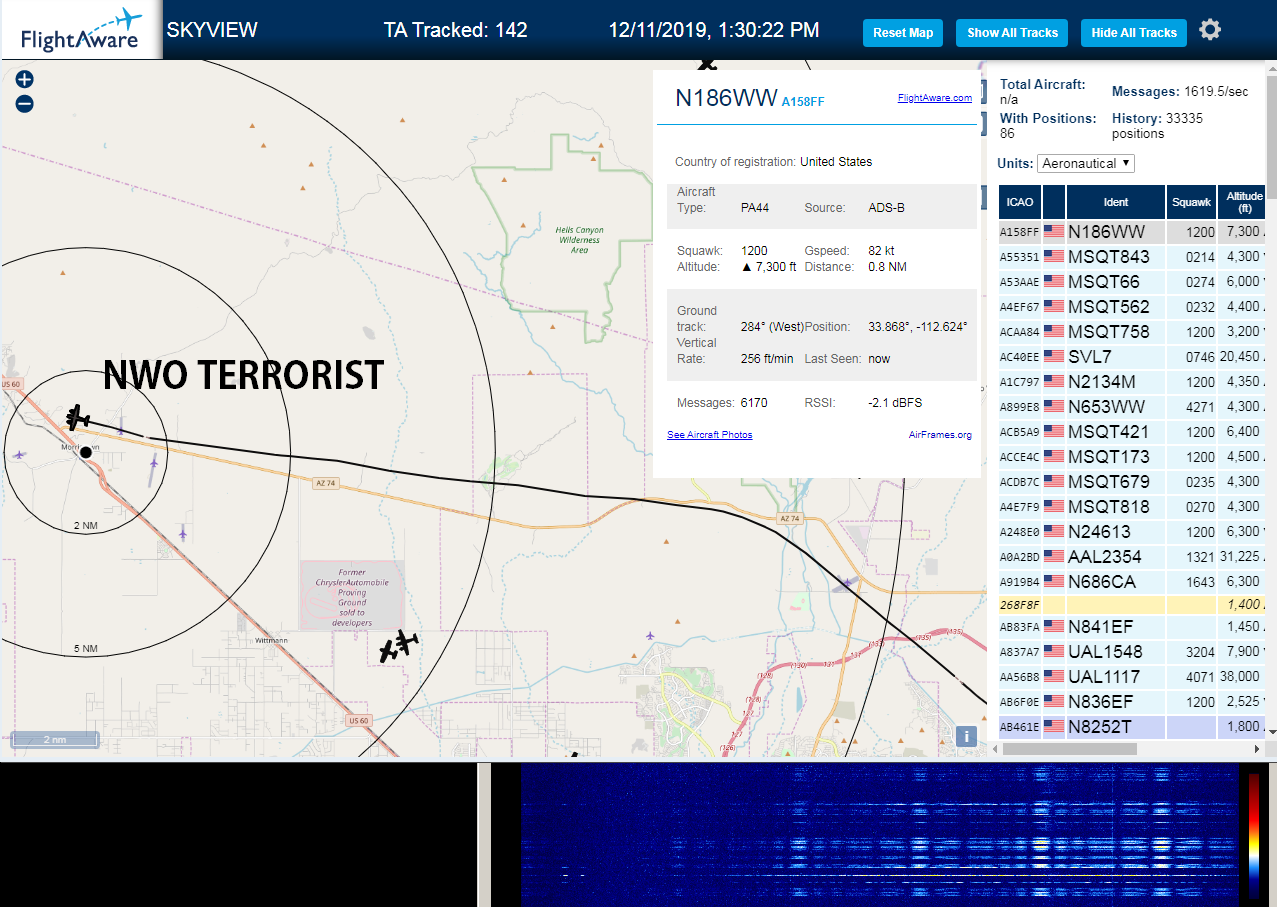Viewport: 1277px width, 907px height.
Task: Select the 268F8F highlighted row
Action: pyautogui.click(x=1133, y=605)
